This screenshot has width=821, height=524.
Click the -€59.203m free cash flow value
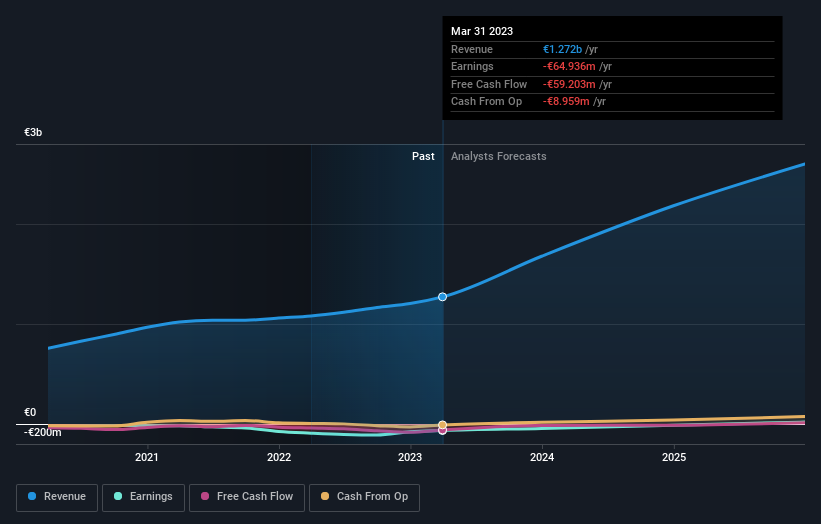point(569,84)
